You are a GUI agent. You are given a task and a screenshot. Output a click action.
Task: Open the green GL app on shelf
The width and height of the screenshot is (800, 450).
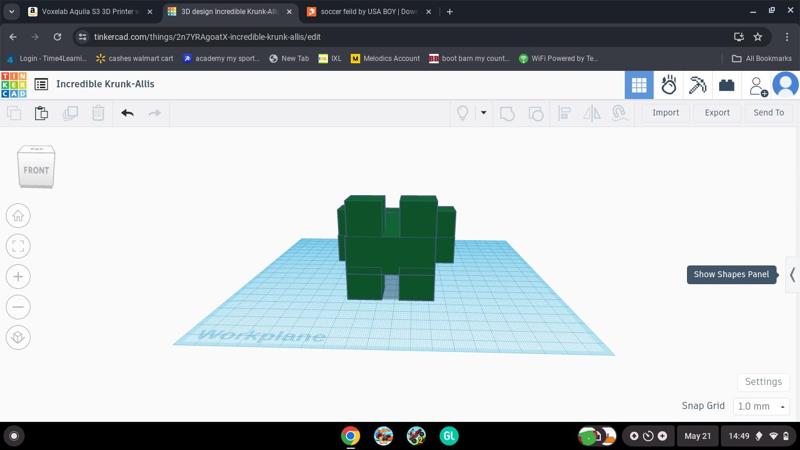449,436
